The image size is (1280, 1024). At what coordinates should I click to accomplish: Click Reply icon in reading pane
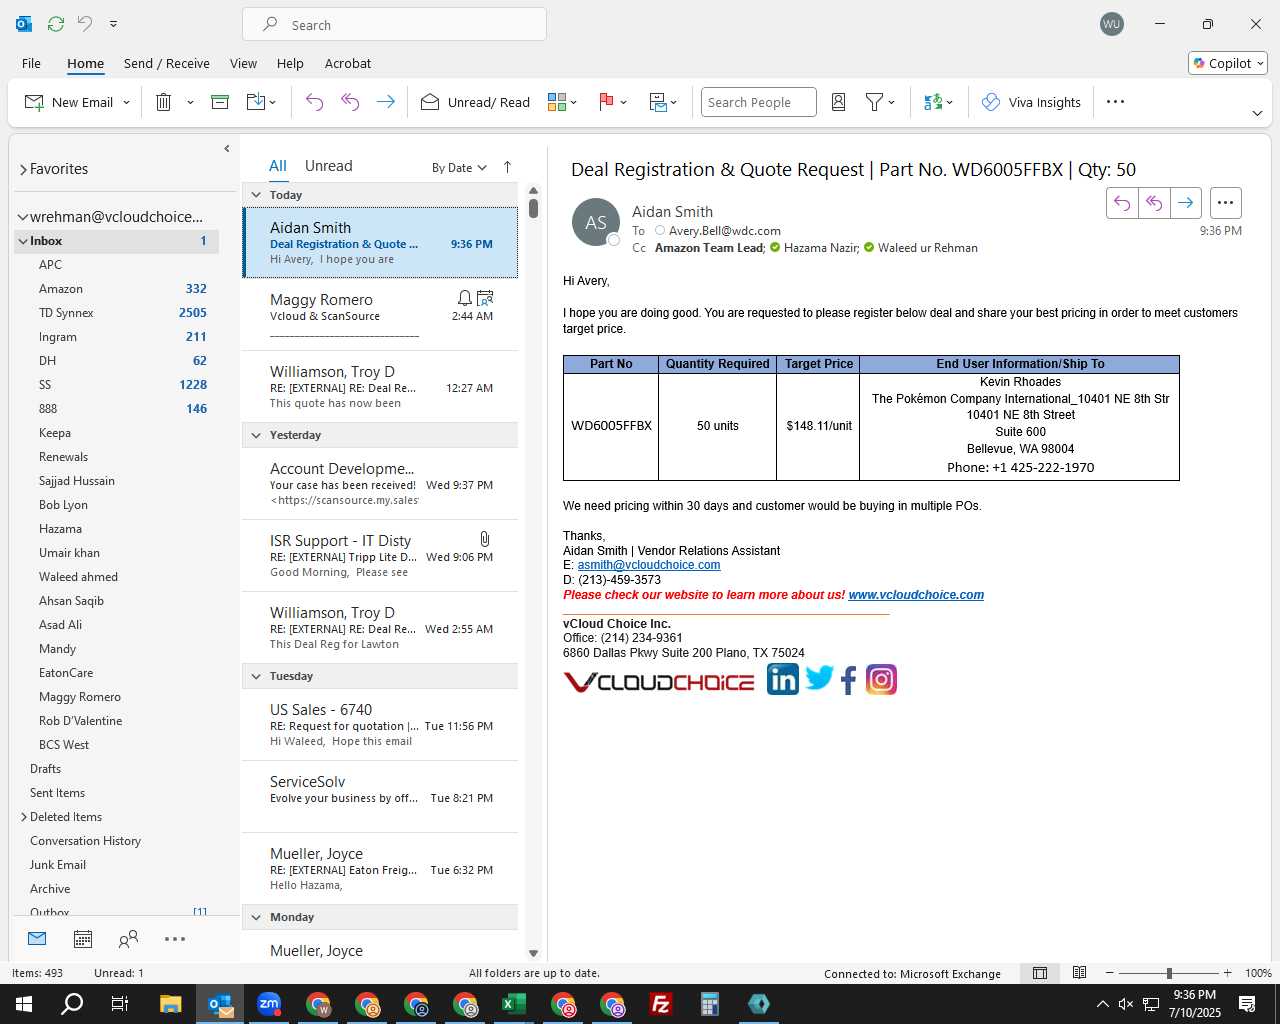point(1122,203)
